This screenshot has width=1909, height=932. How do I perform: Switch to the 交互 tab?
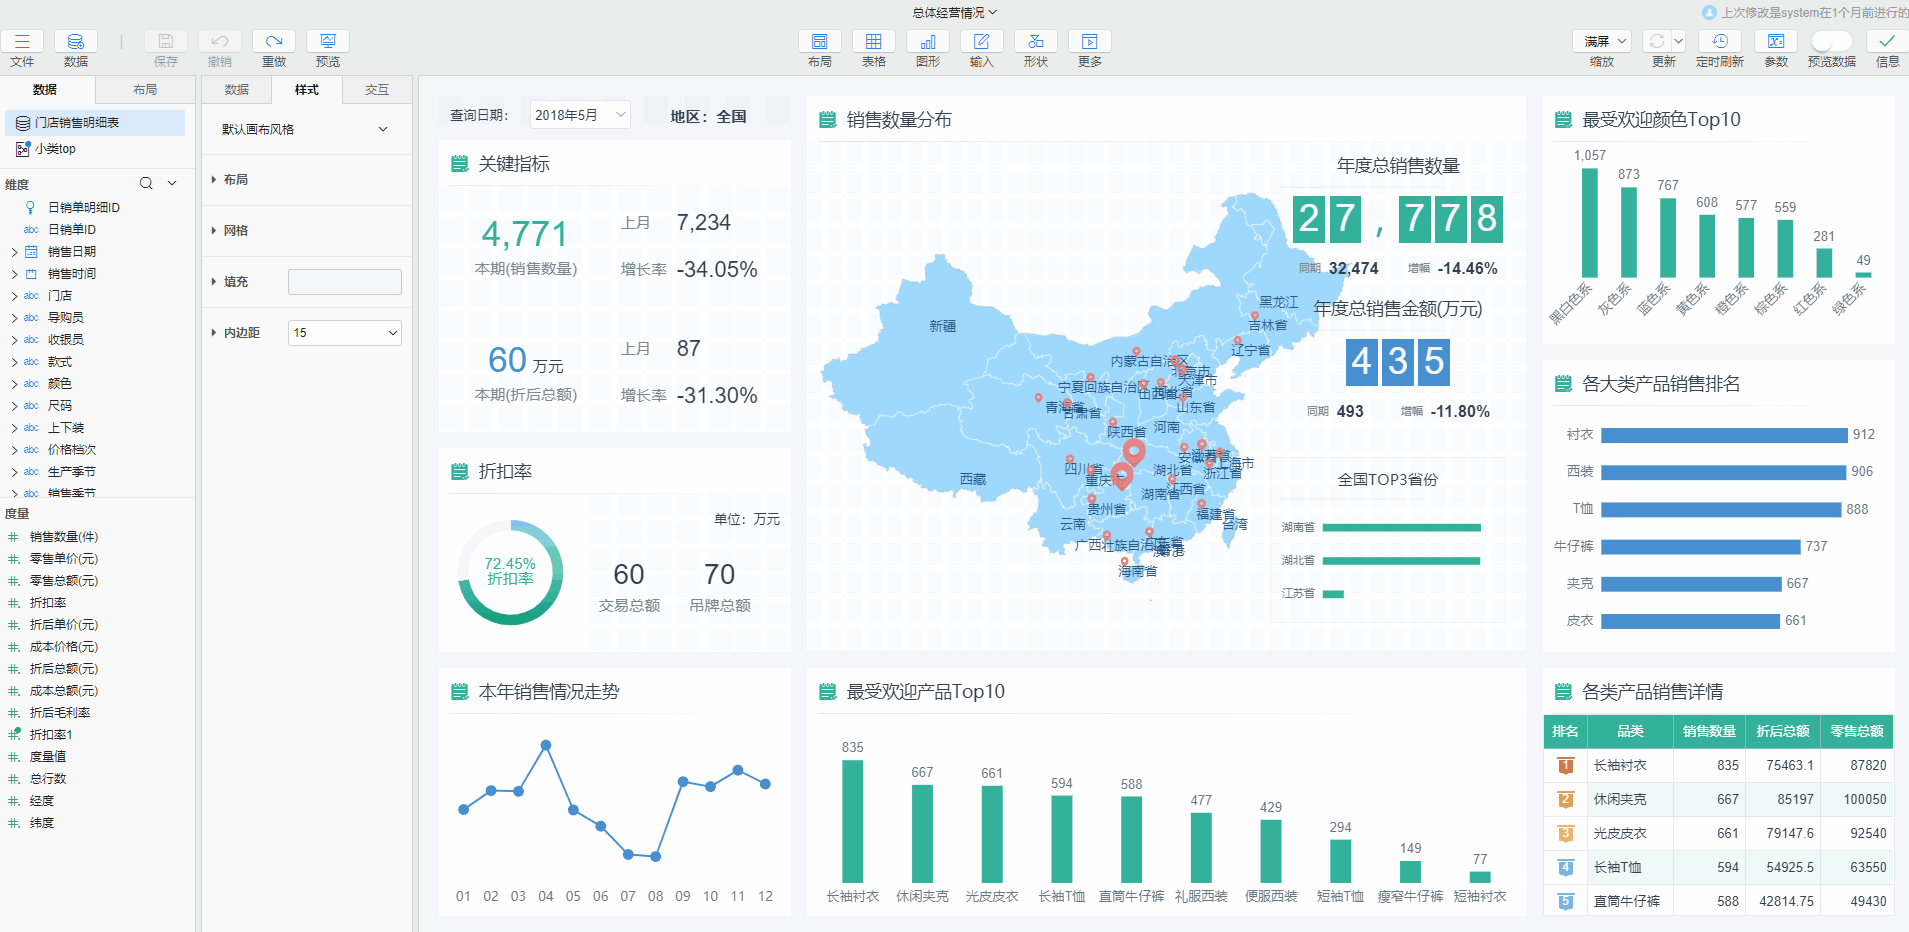tap(376, 90)
